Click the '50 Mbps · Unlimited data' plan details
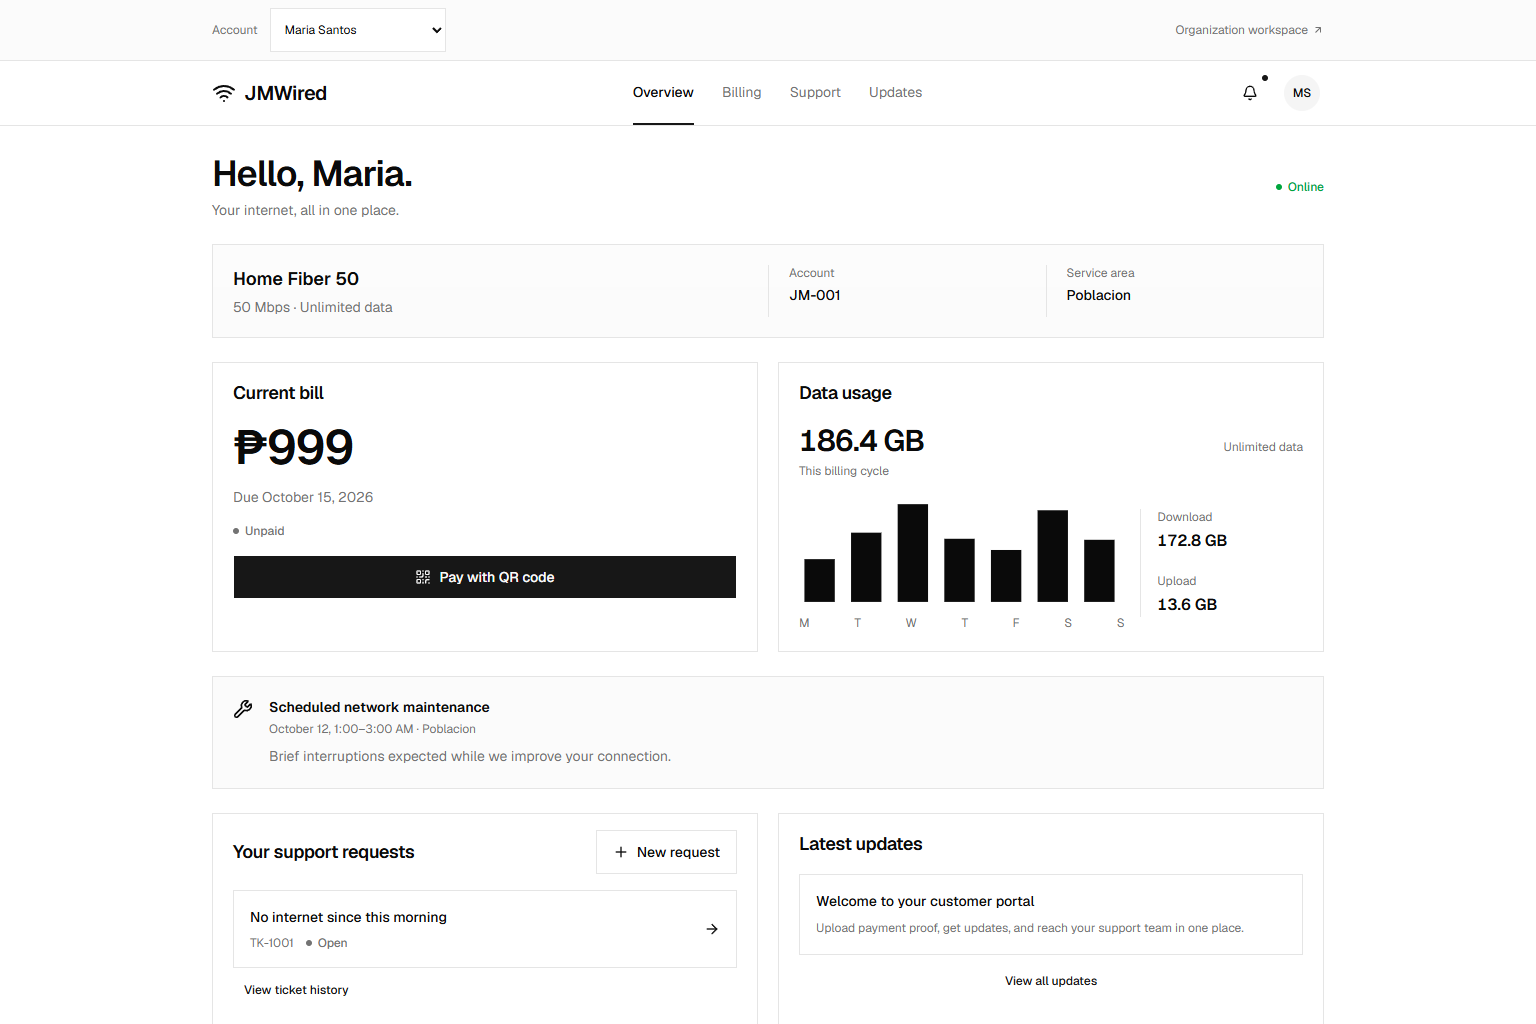 pyautogui.click(x=313, y=307)
